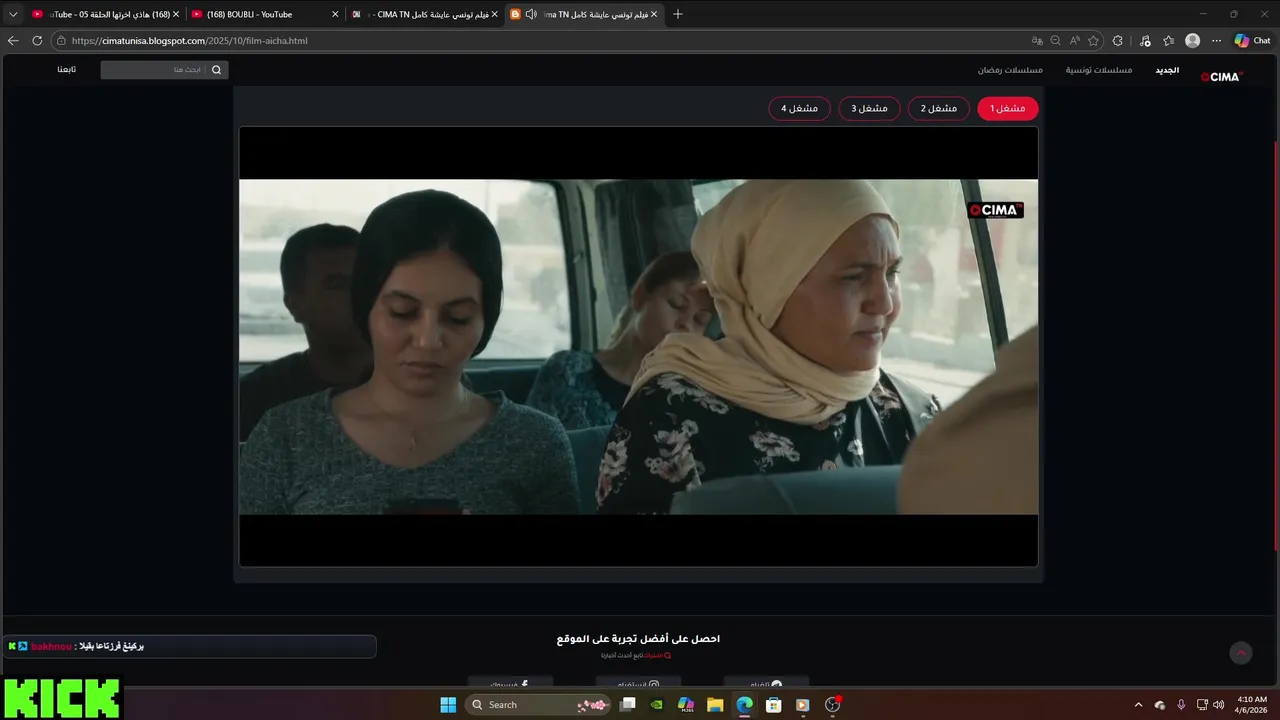Open the OBS Studio taskbar icon
This screenshot has width=1280, height=720.
pyautogui.click(x=833, y=704)
